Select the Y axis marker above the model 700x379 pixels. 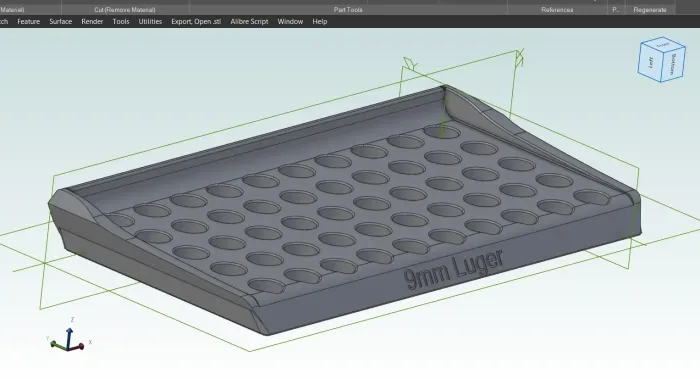411,64
